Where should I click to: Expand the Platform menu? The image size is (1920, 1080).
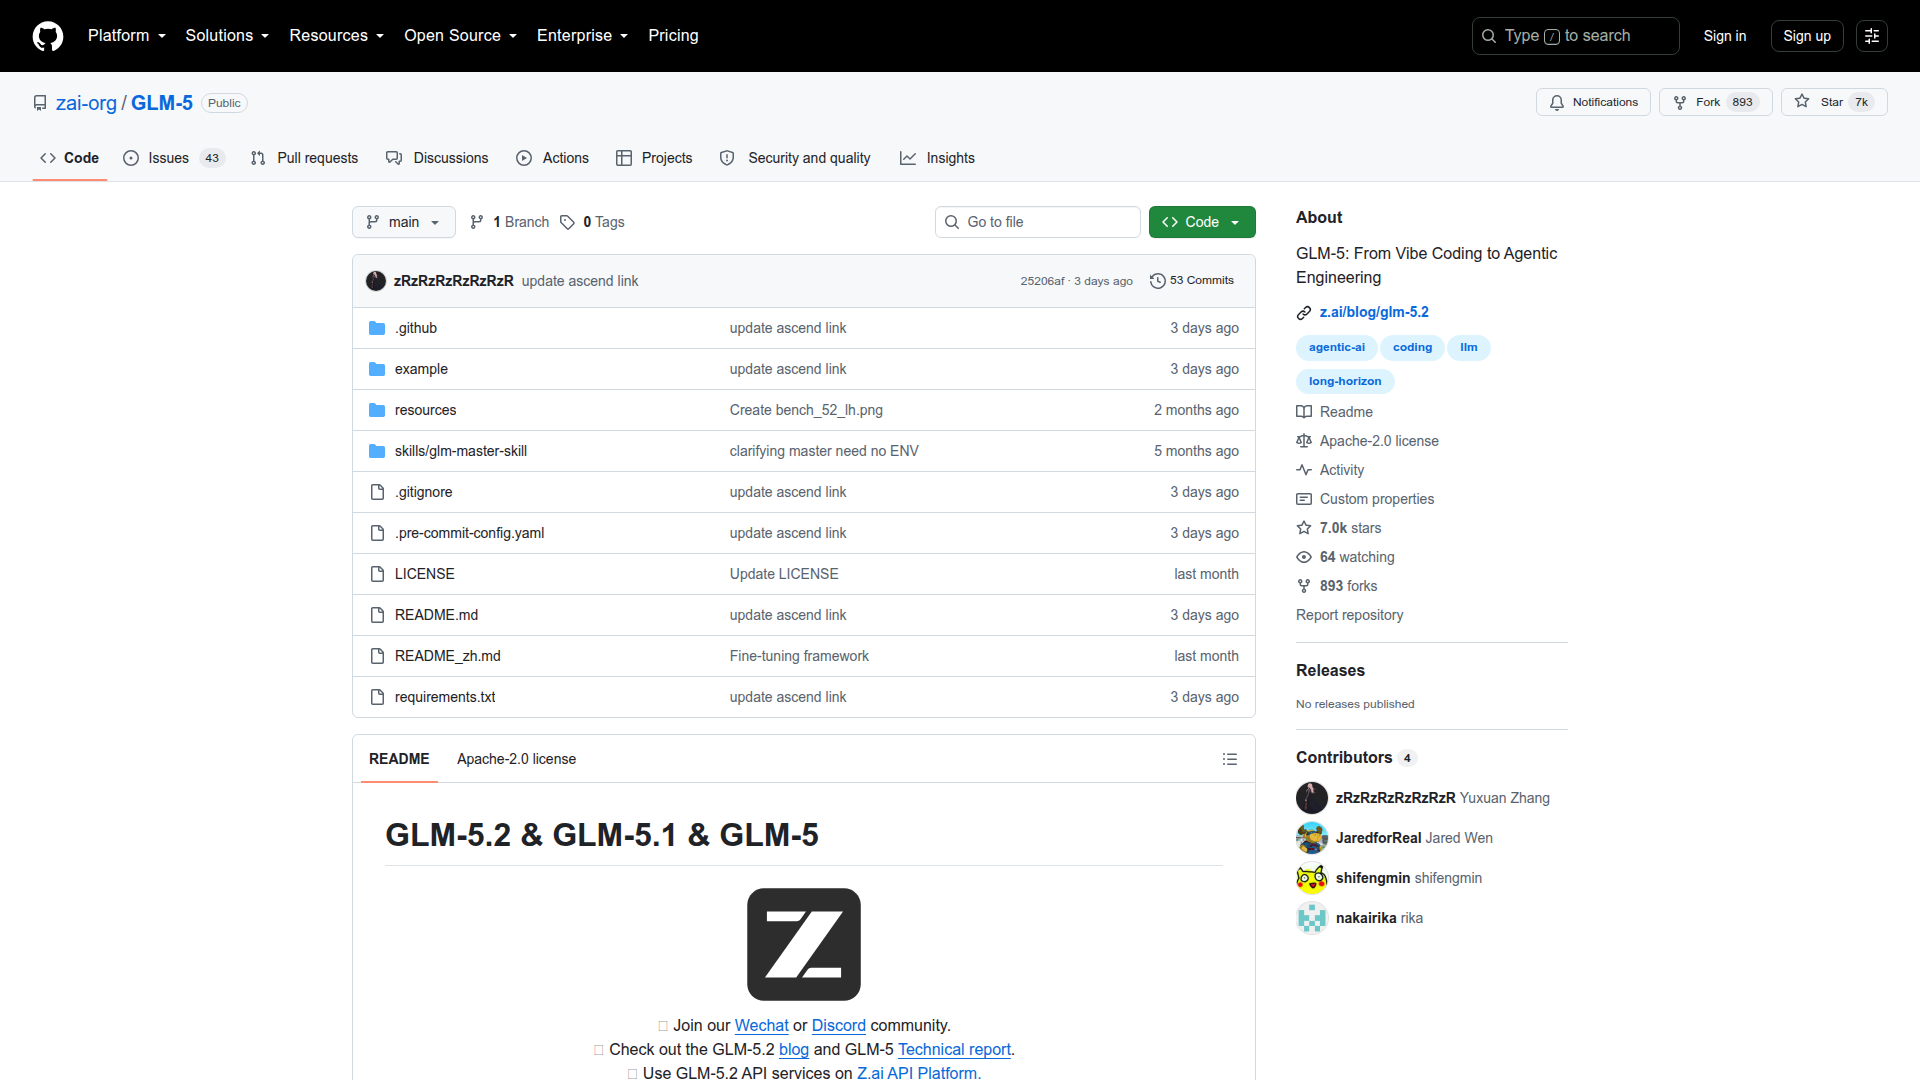click(127, 36)
